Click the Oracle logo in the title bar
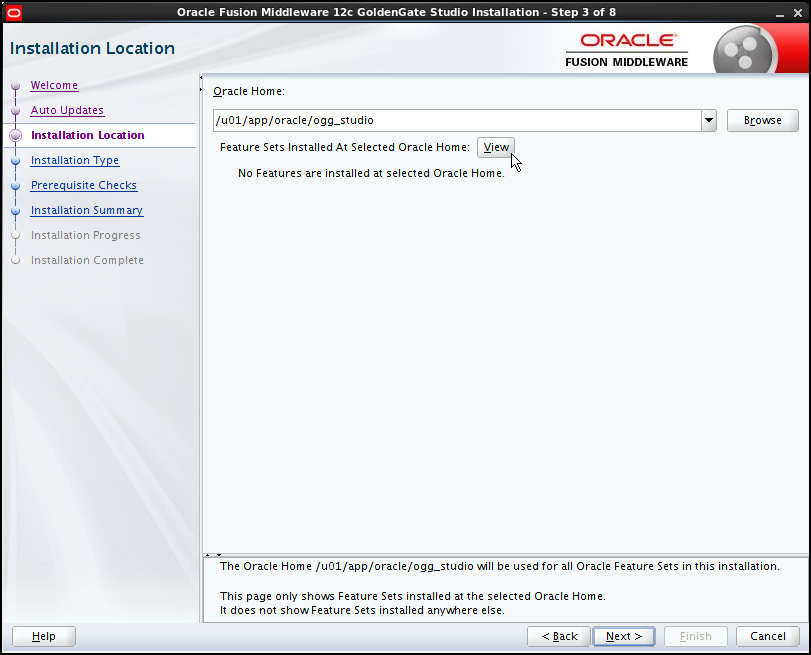Screen dimensions: 811x655 pyautogui.click(x=14, y=11)
